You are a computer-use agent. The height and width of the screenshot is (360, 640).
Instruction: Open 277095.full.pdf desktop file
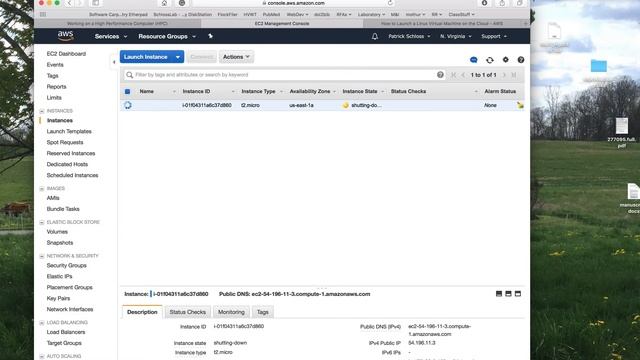[x=622, y=132]
